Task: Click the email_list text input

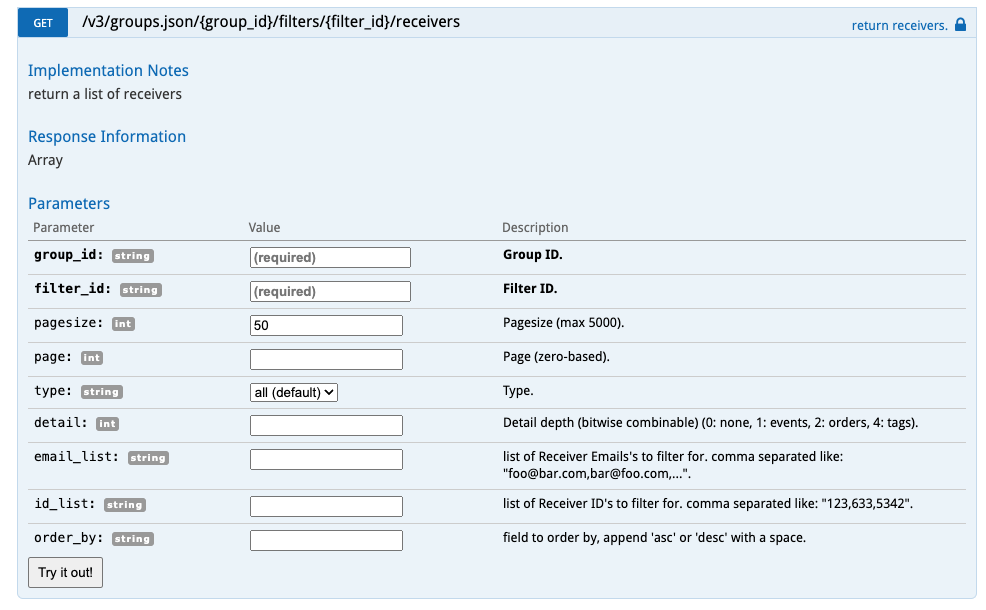Action: pyautogui.click(x=326, y=459)
